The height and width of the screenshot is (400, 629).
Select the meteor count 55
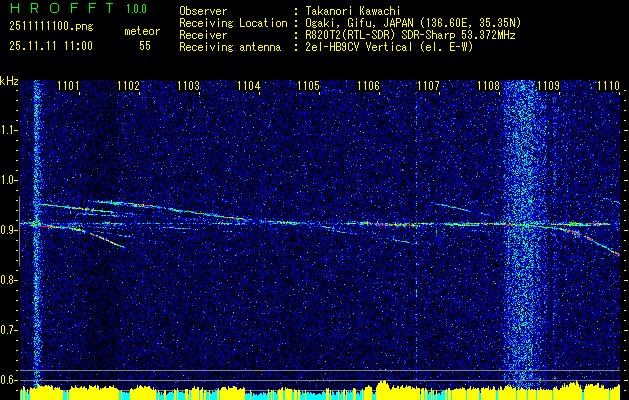click(145, 46)
